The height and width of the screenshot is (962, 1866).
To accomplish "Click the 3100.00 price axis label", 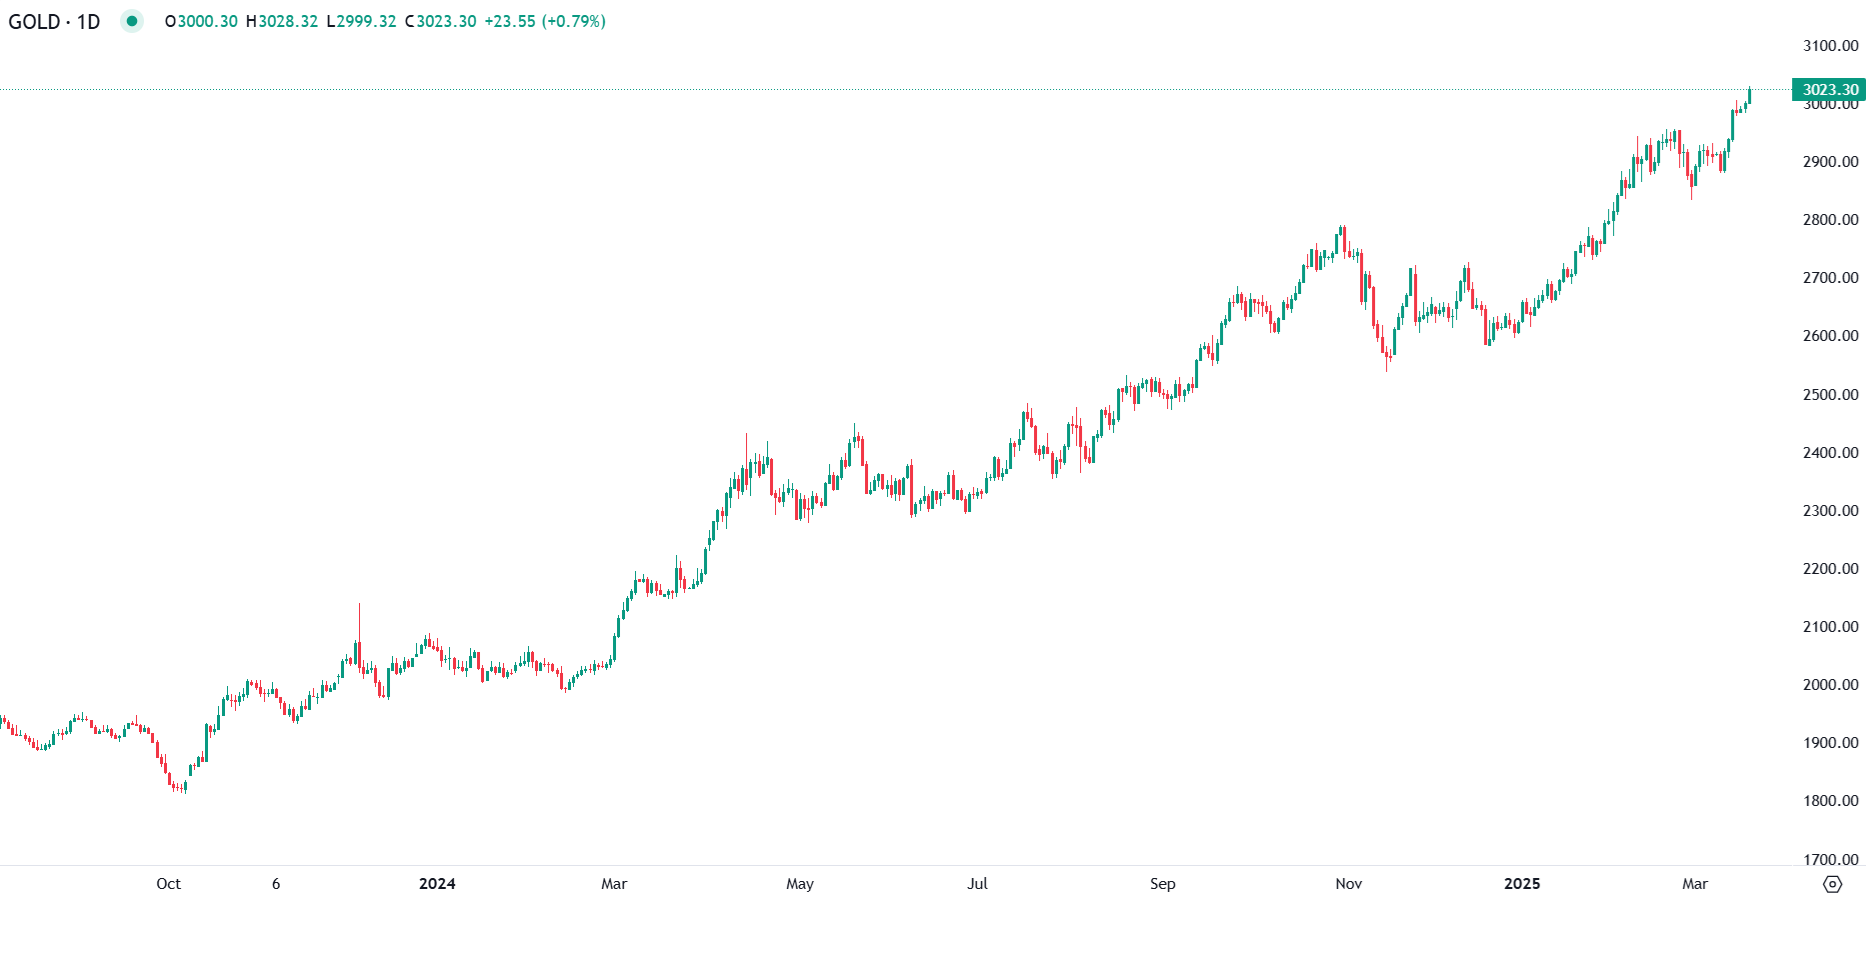I will (1830, 46).
